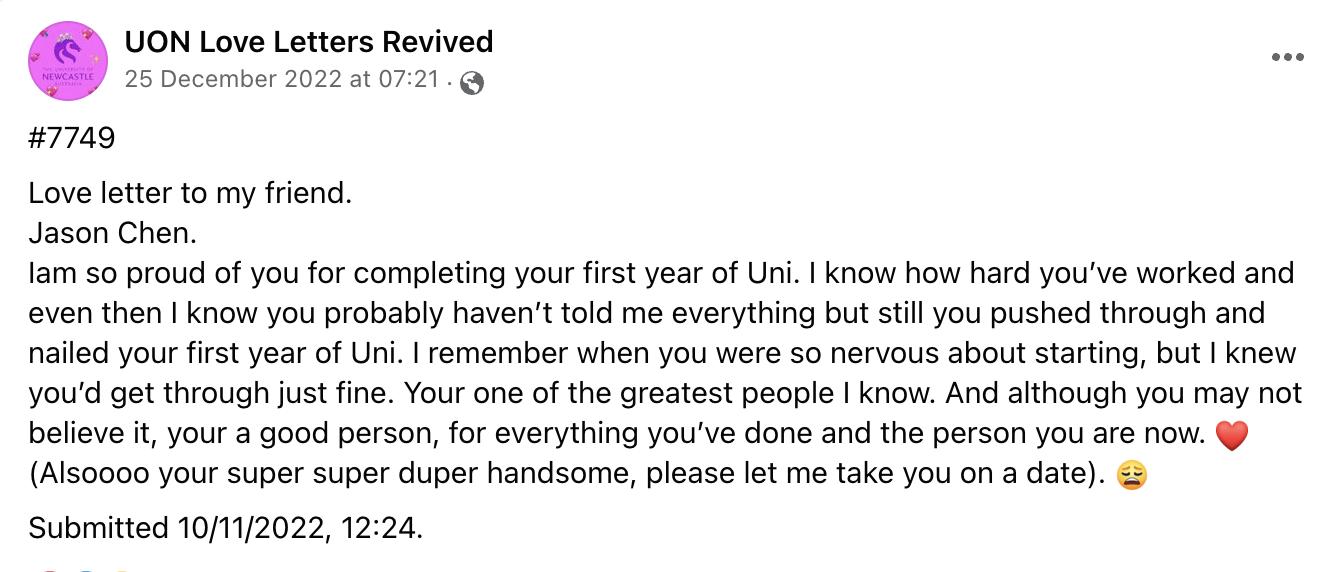Click the 'Submitted 10/11/2022, 12:24' line
Screen dimensions: 1317x572
[225, 527]
